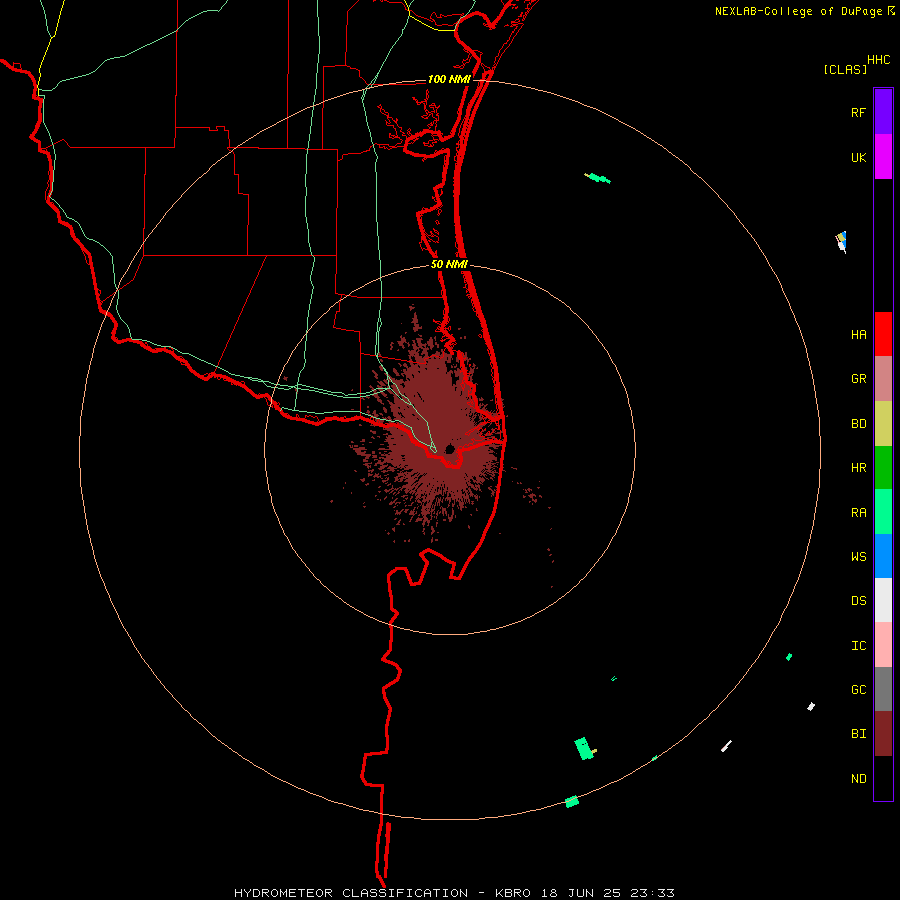Click the yellow-blue-white echo at the east edge
This screenshot has width=900, height=900.
click(x=841, y=242)
